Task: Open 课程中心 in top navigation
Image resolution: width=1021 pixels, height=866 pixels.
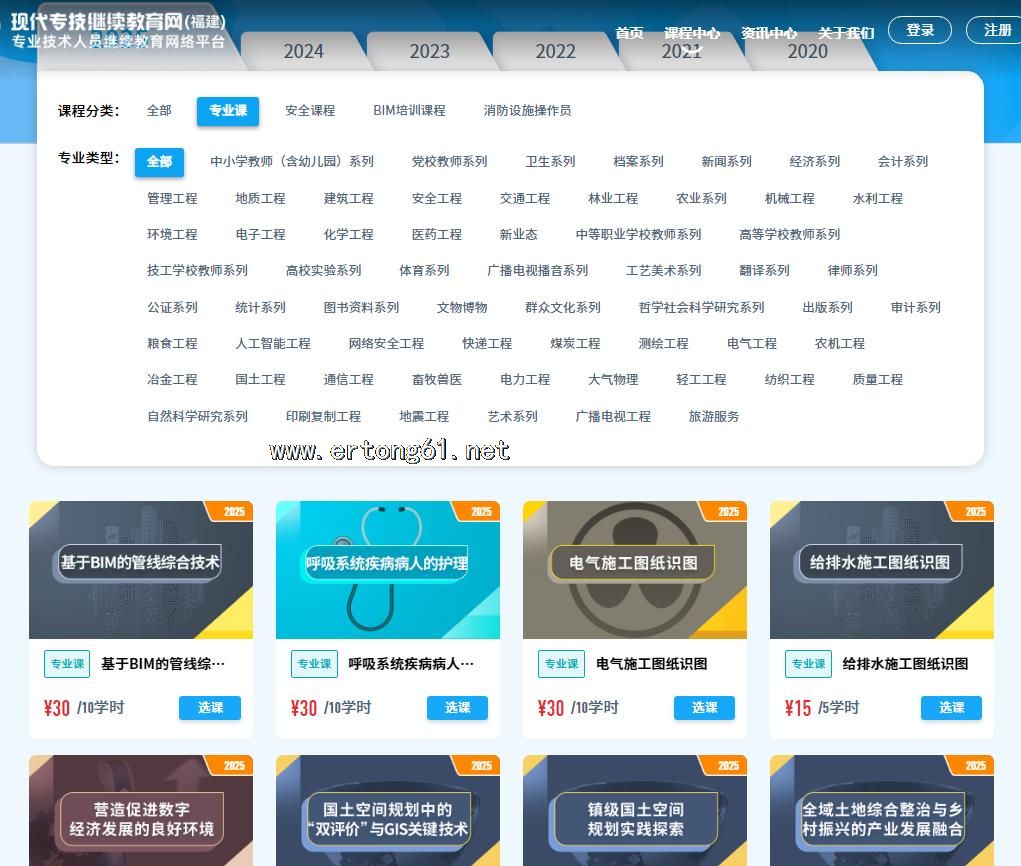Action: point(691,33)
